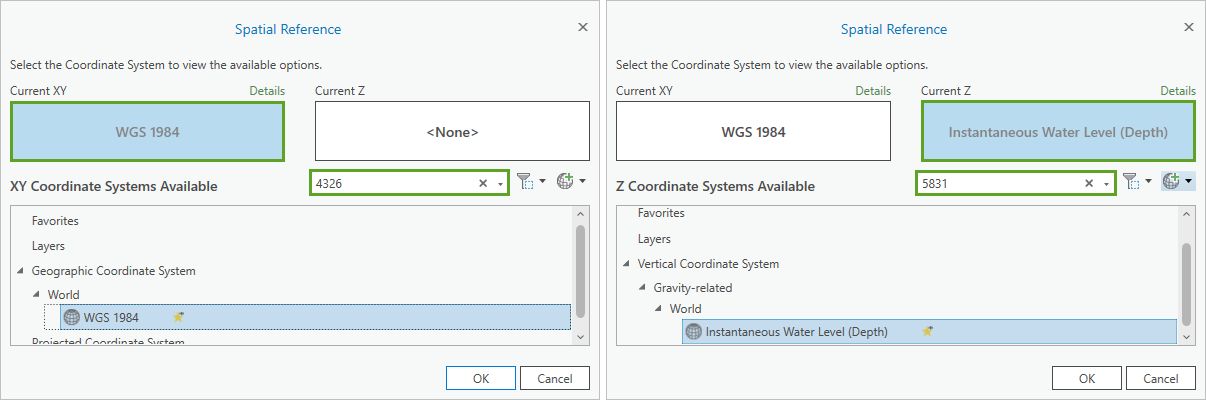
Task: Collapse the Gravity-related tree node
Action: 643,288
